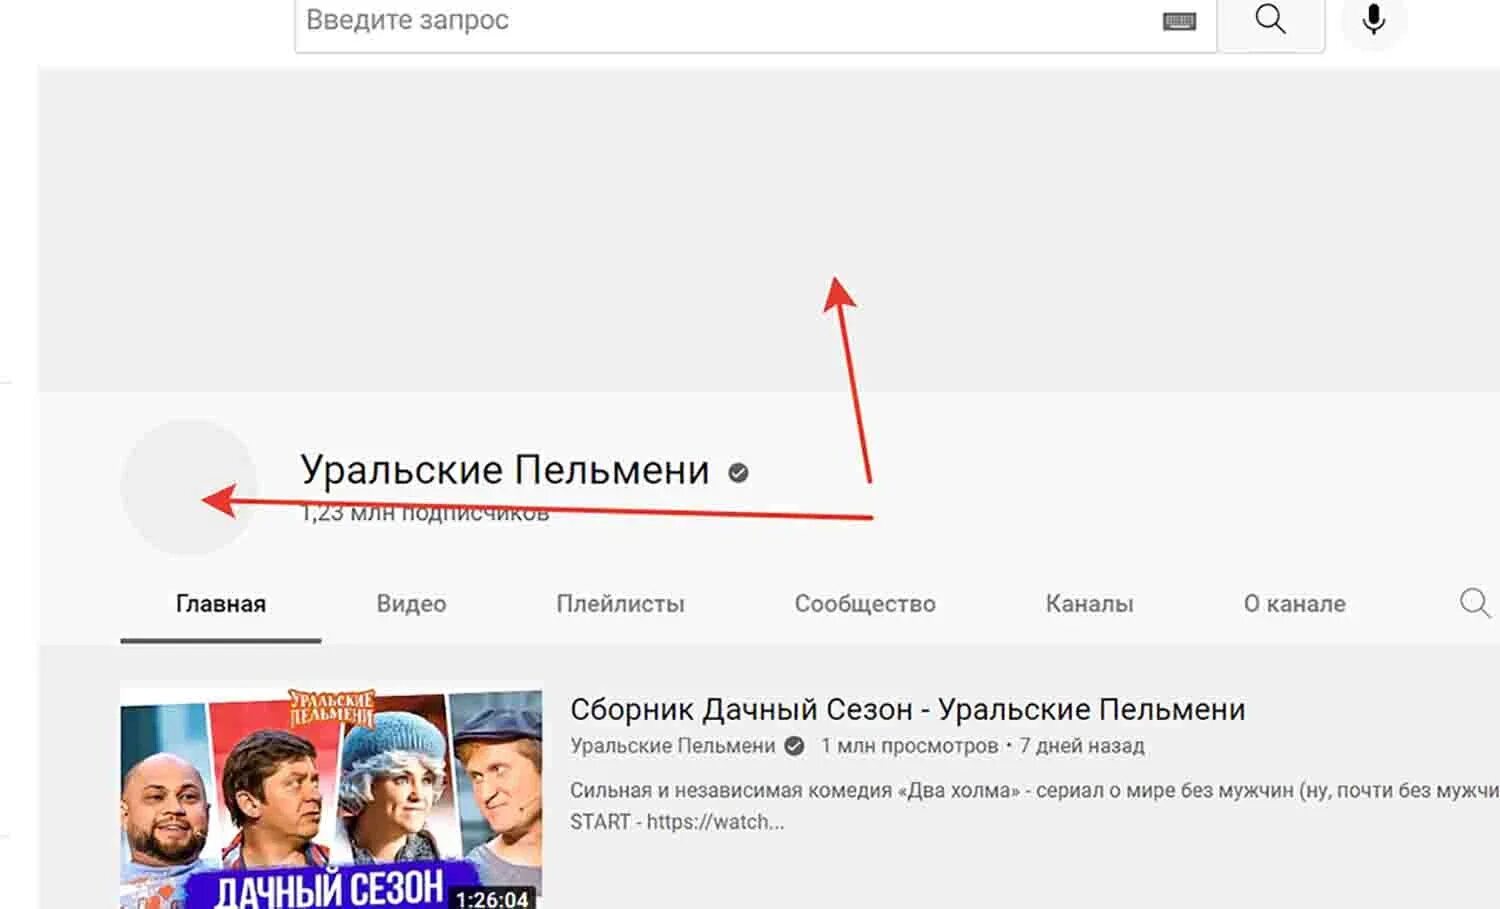Click Уральские Пельмени link under the video title

tap(672, 745)
